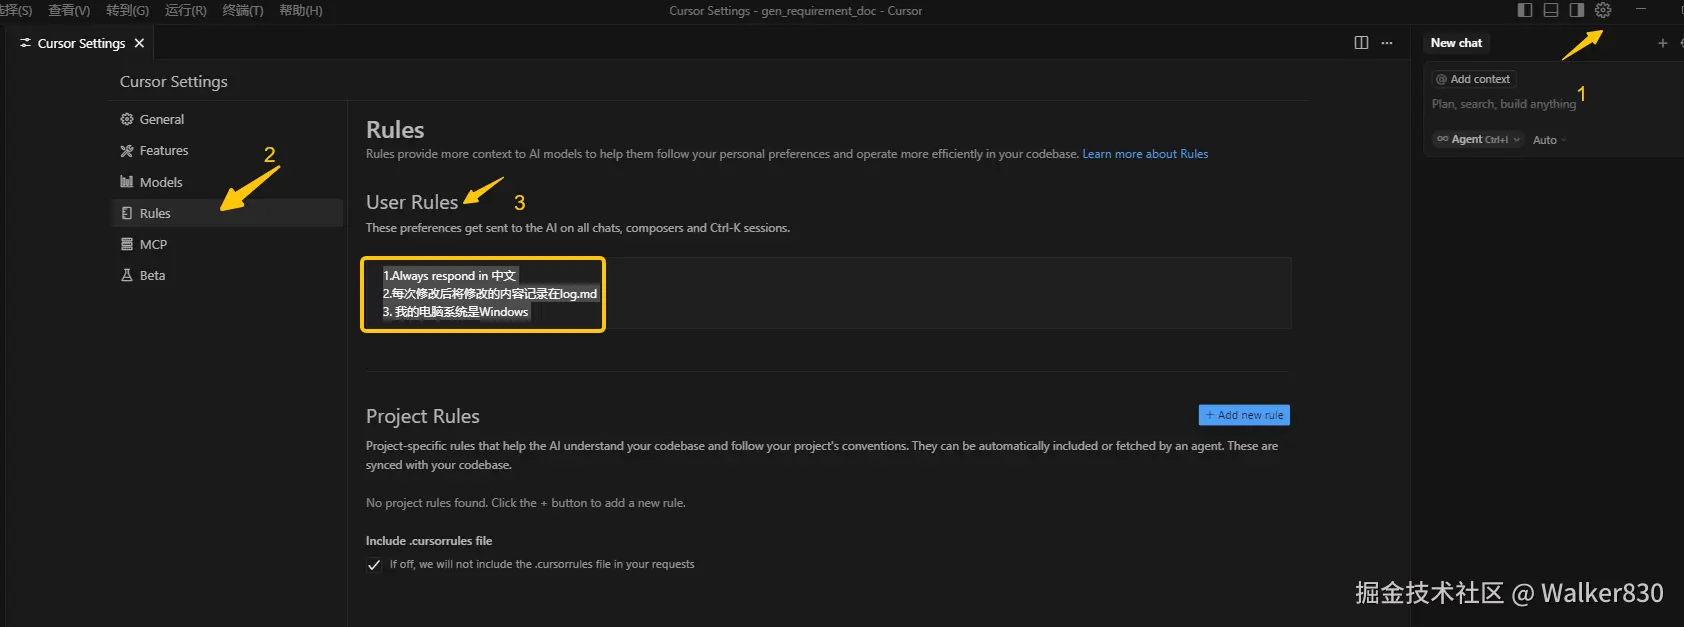The height and width of the screenshot is (627, 1684).
Task: Toggle the primary left sidebar layout icon
Action: coord(1525,10)
